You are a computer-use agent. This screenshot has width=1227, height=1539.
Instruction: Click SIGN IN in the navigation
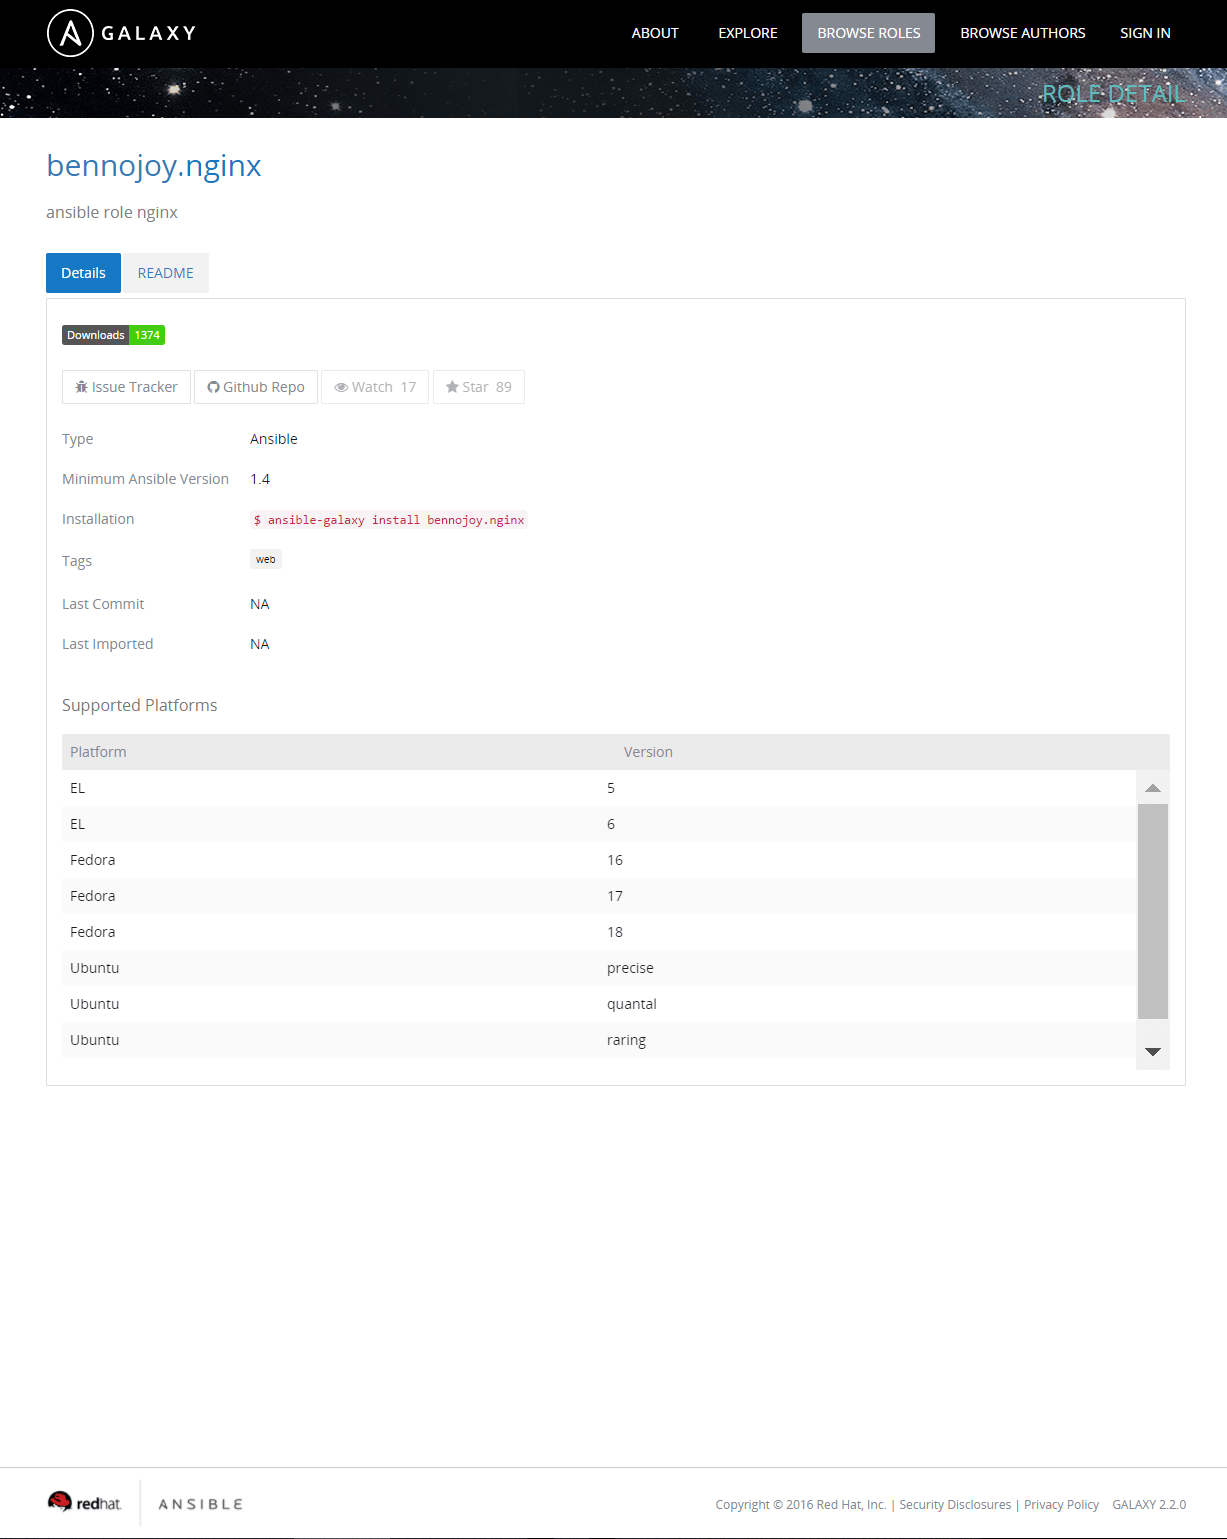tap(1145, 33)
